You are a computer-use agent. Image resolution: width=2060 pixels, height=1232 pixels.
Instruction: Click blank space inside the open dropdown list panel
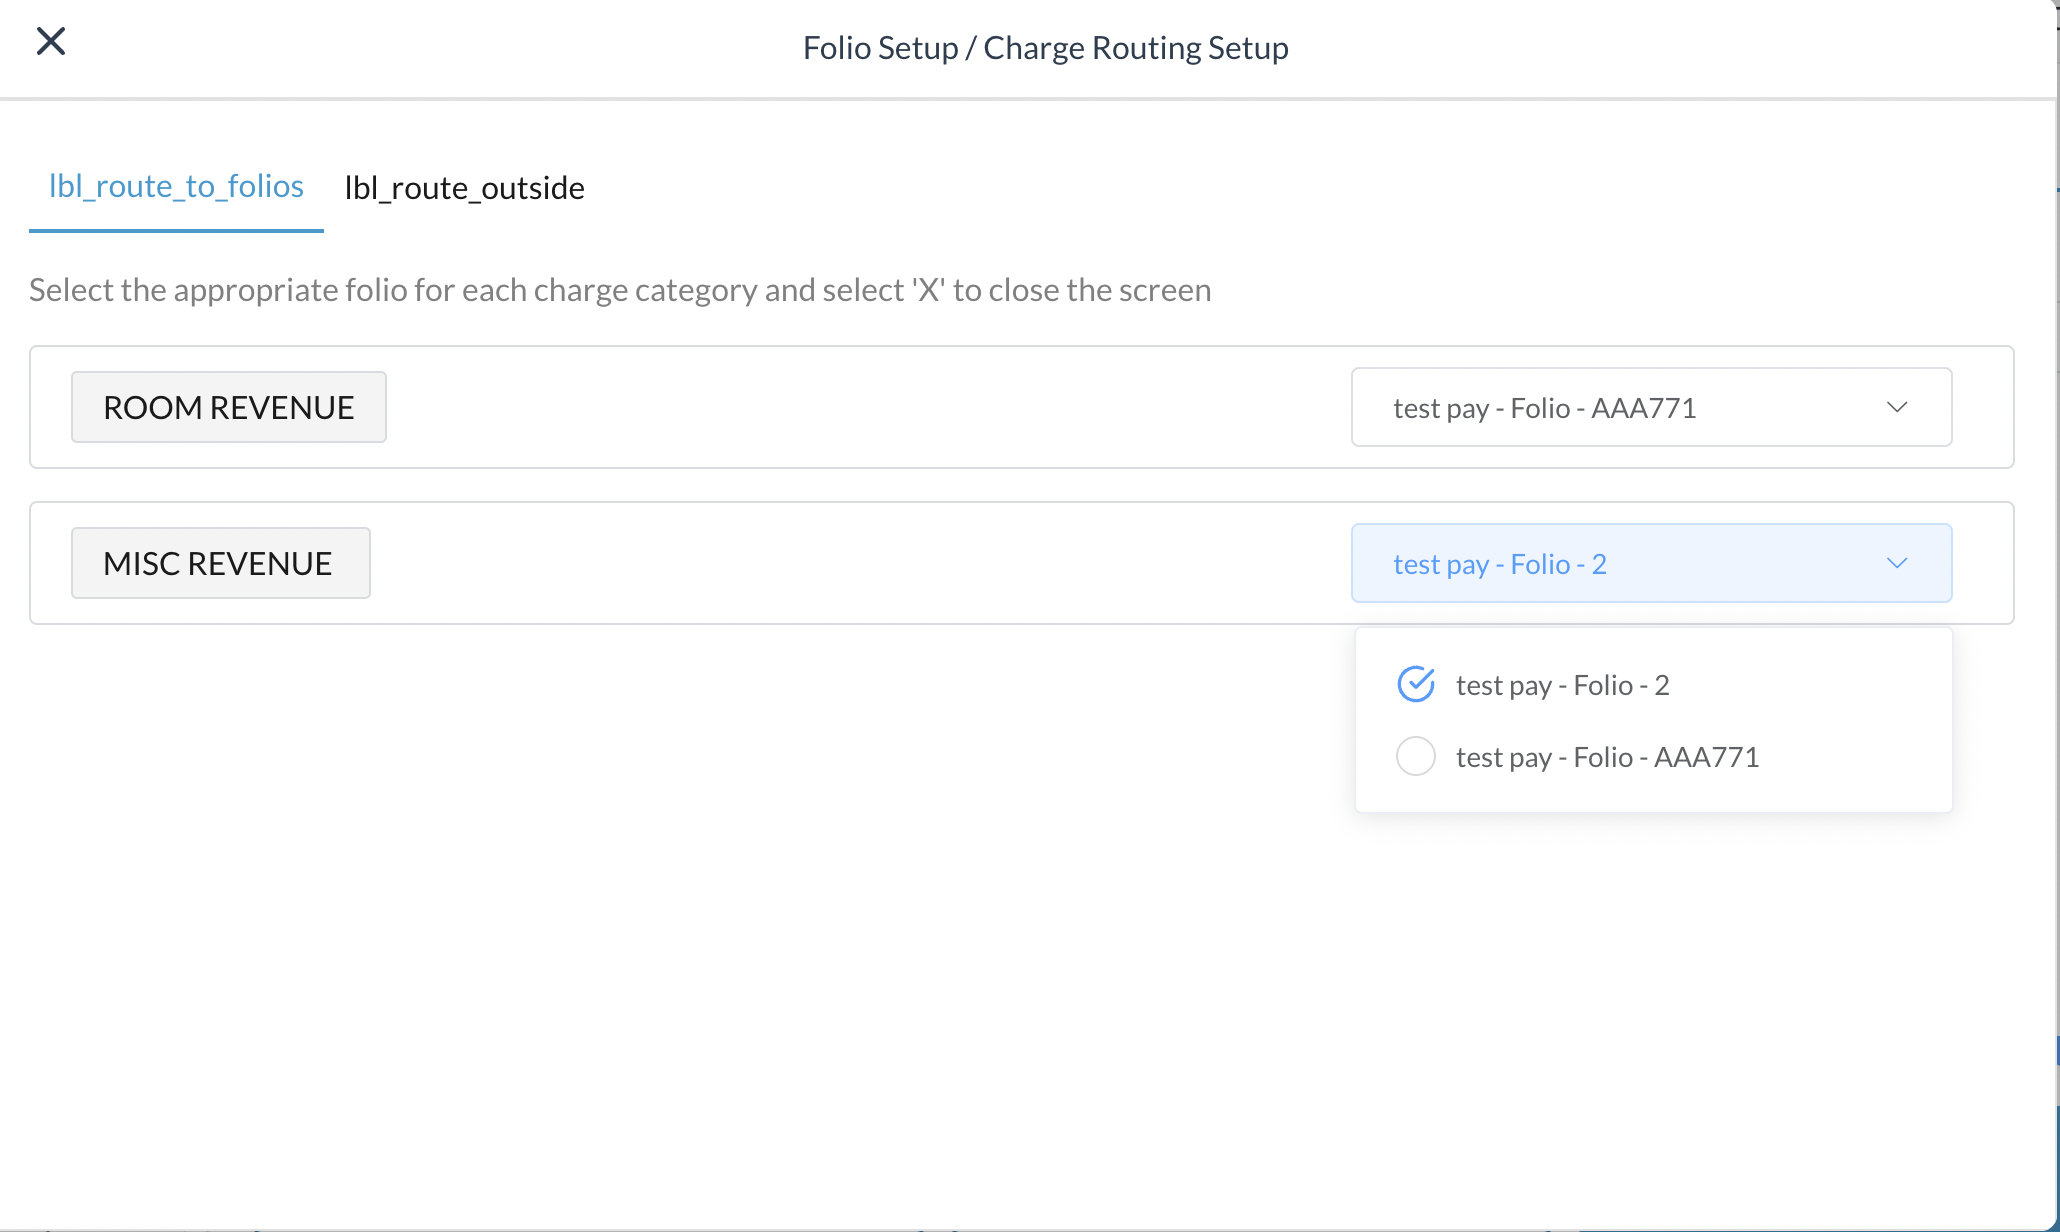pos(1850,720)
